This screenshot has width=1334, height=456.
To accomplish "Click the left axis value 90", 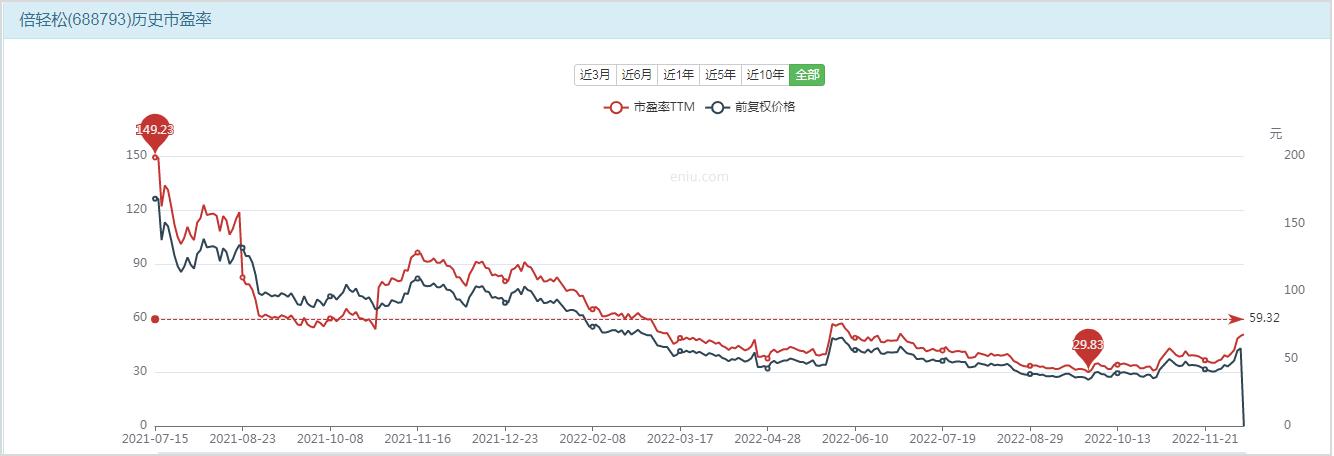I will [140, 264].
